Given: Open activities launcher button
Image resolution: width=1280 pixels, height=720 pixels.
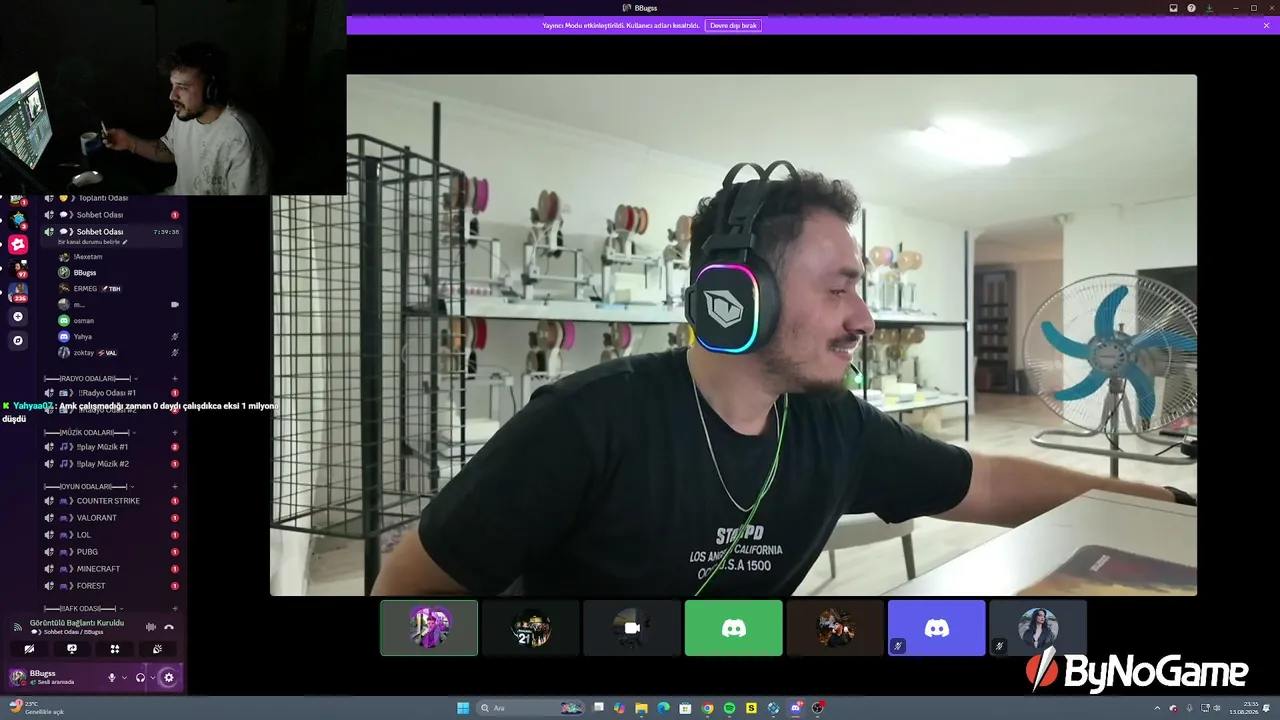Looking at the screenshot, I should pyautogui.click(x=115, y=649).
